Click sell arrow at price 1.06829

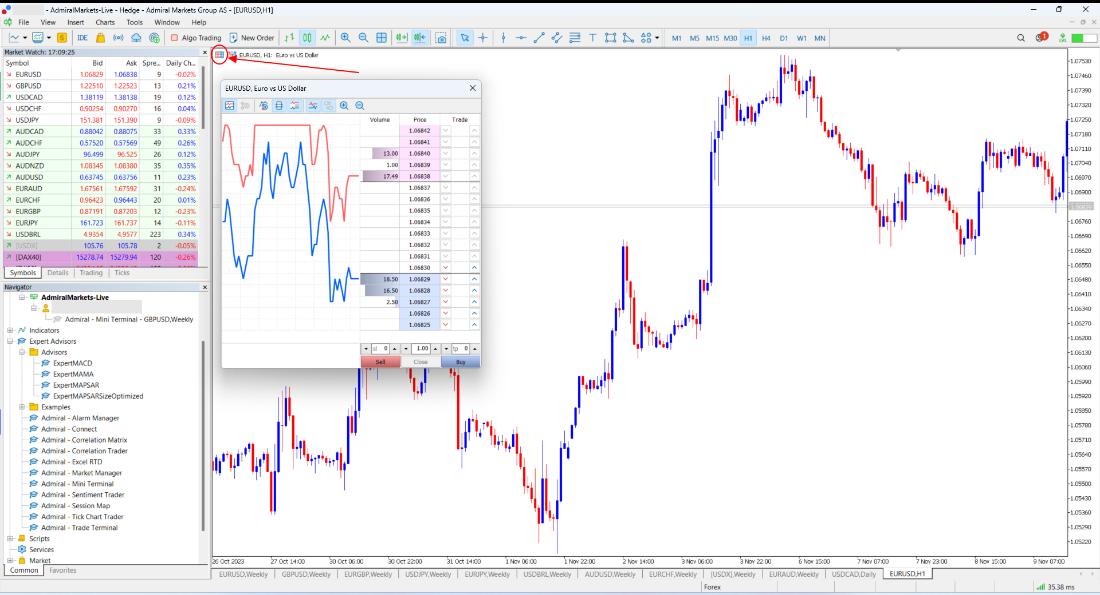coord(445,279)
